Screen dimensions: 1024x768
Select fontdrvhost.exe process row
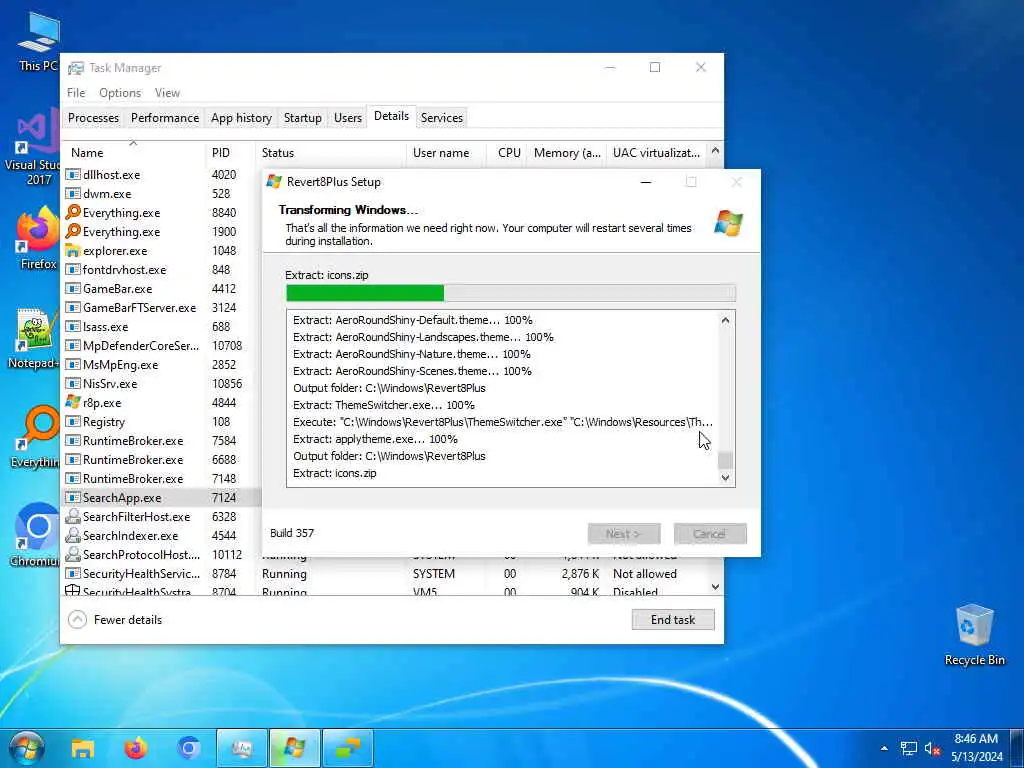[x=161, y=270]
